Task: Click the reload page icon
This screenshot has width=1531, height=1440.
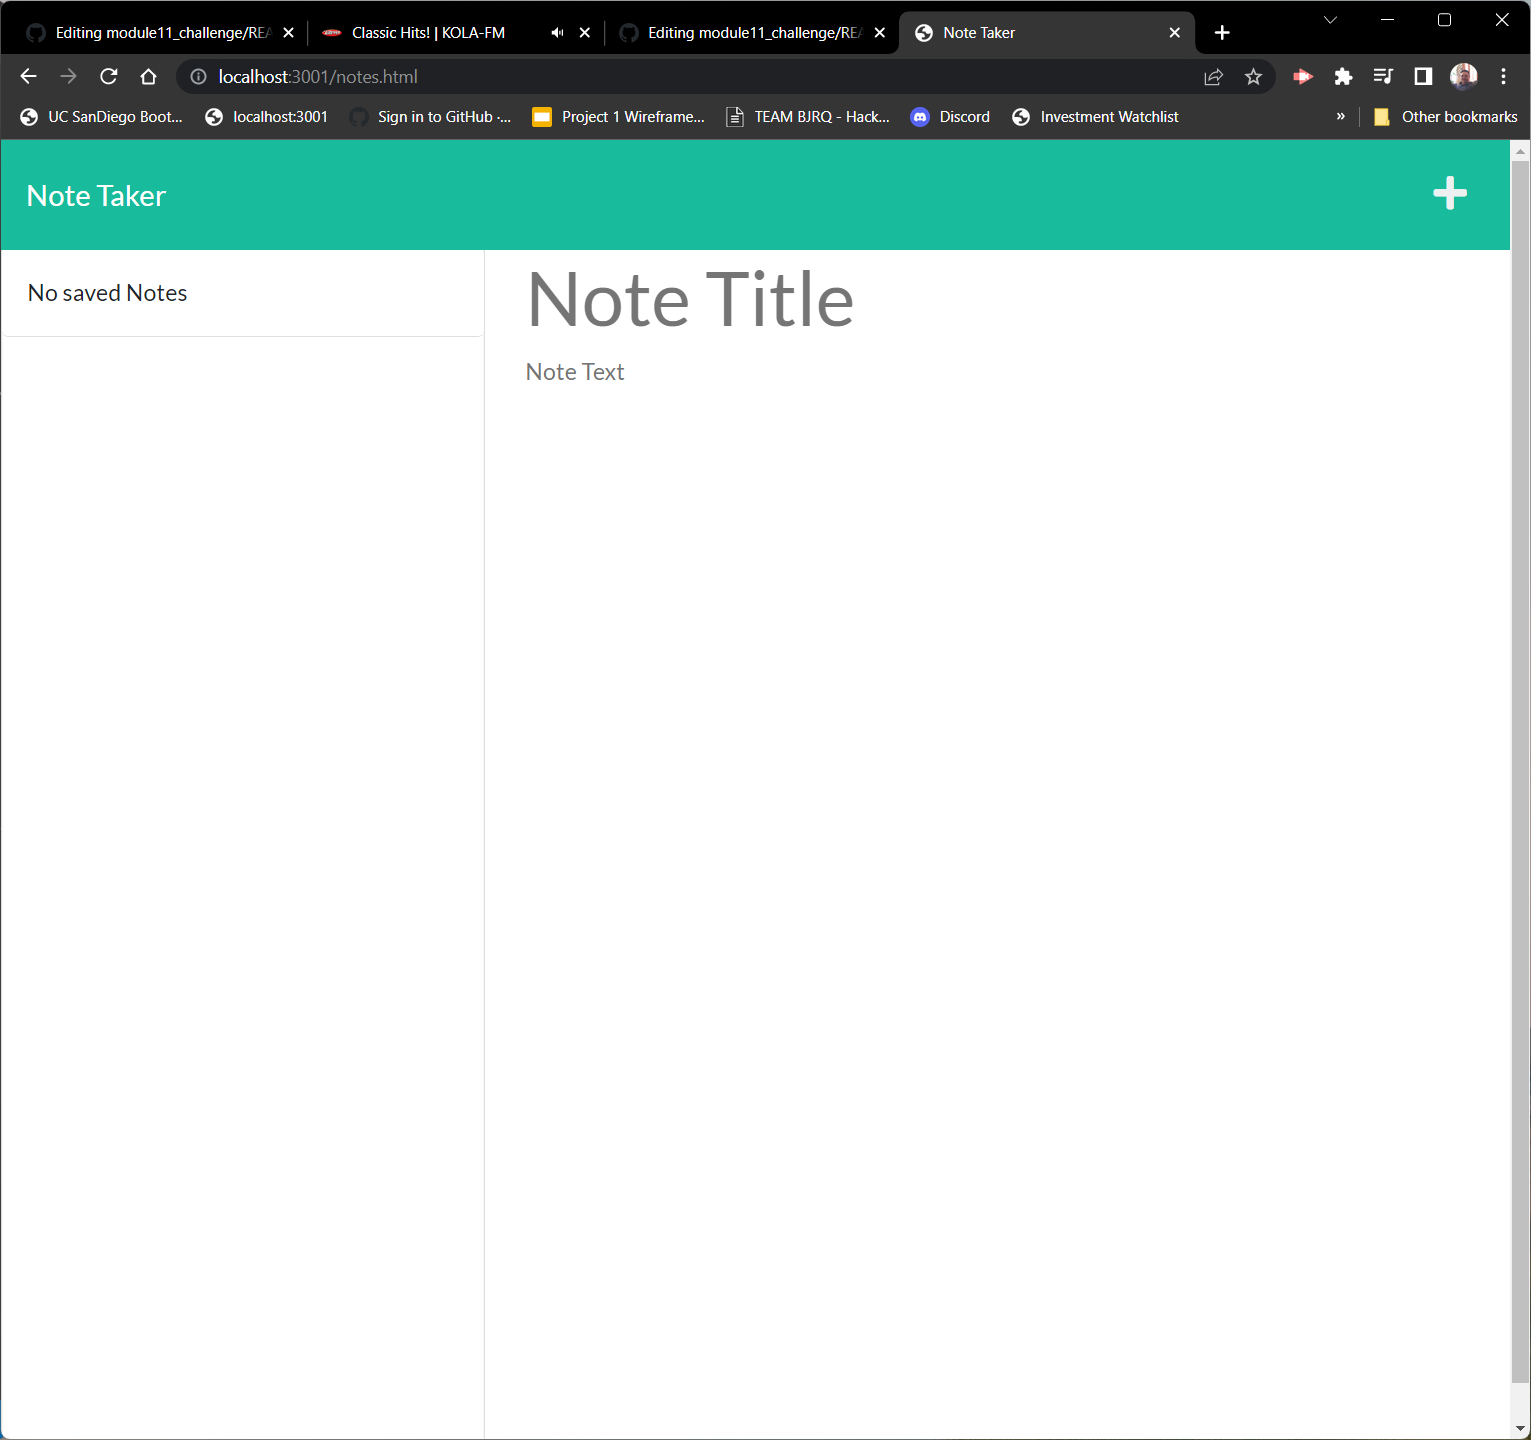Action: [108, 76]
